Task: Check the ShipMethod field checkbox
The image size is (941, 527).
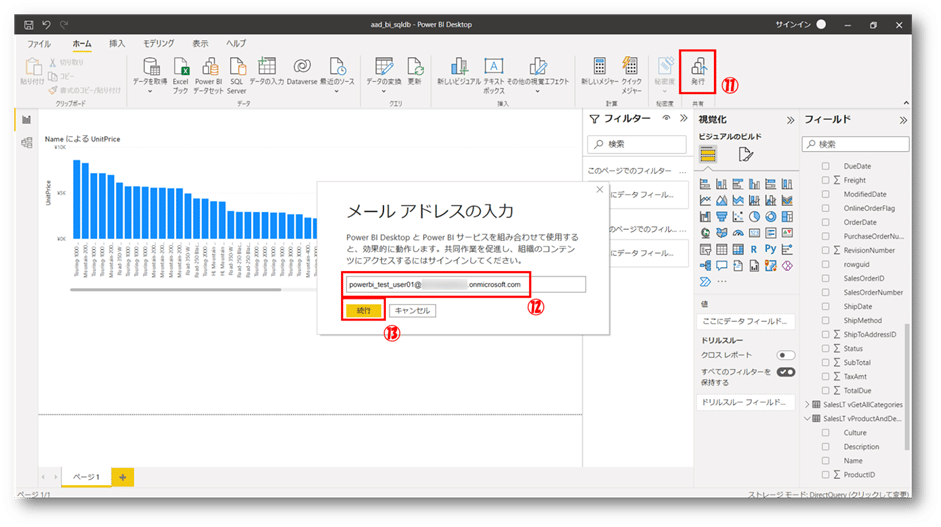Action: (826, 321)
